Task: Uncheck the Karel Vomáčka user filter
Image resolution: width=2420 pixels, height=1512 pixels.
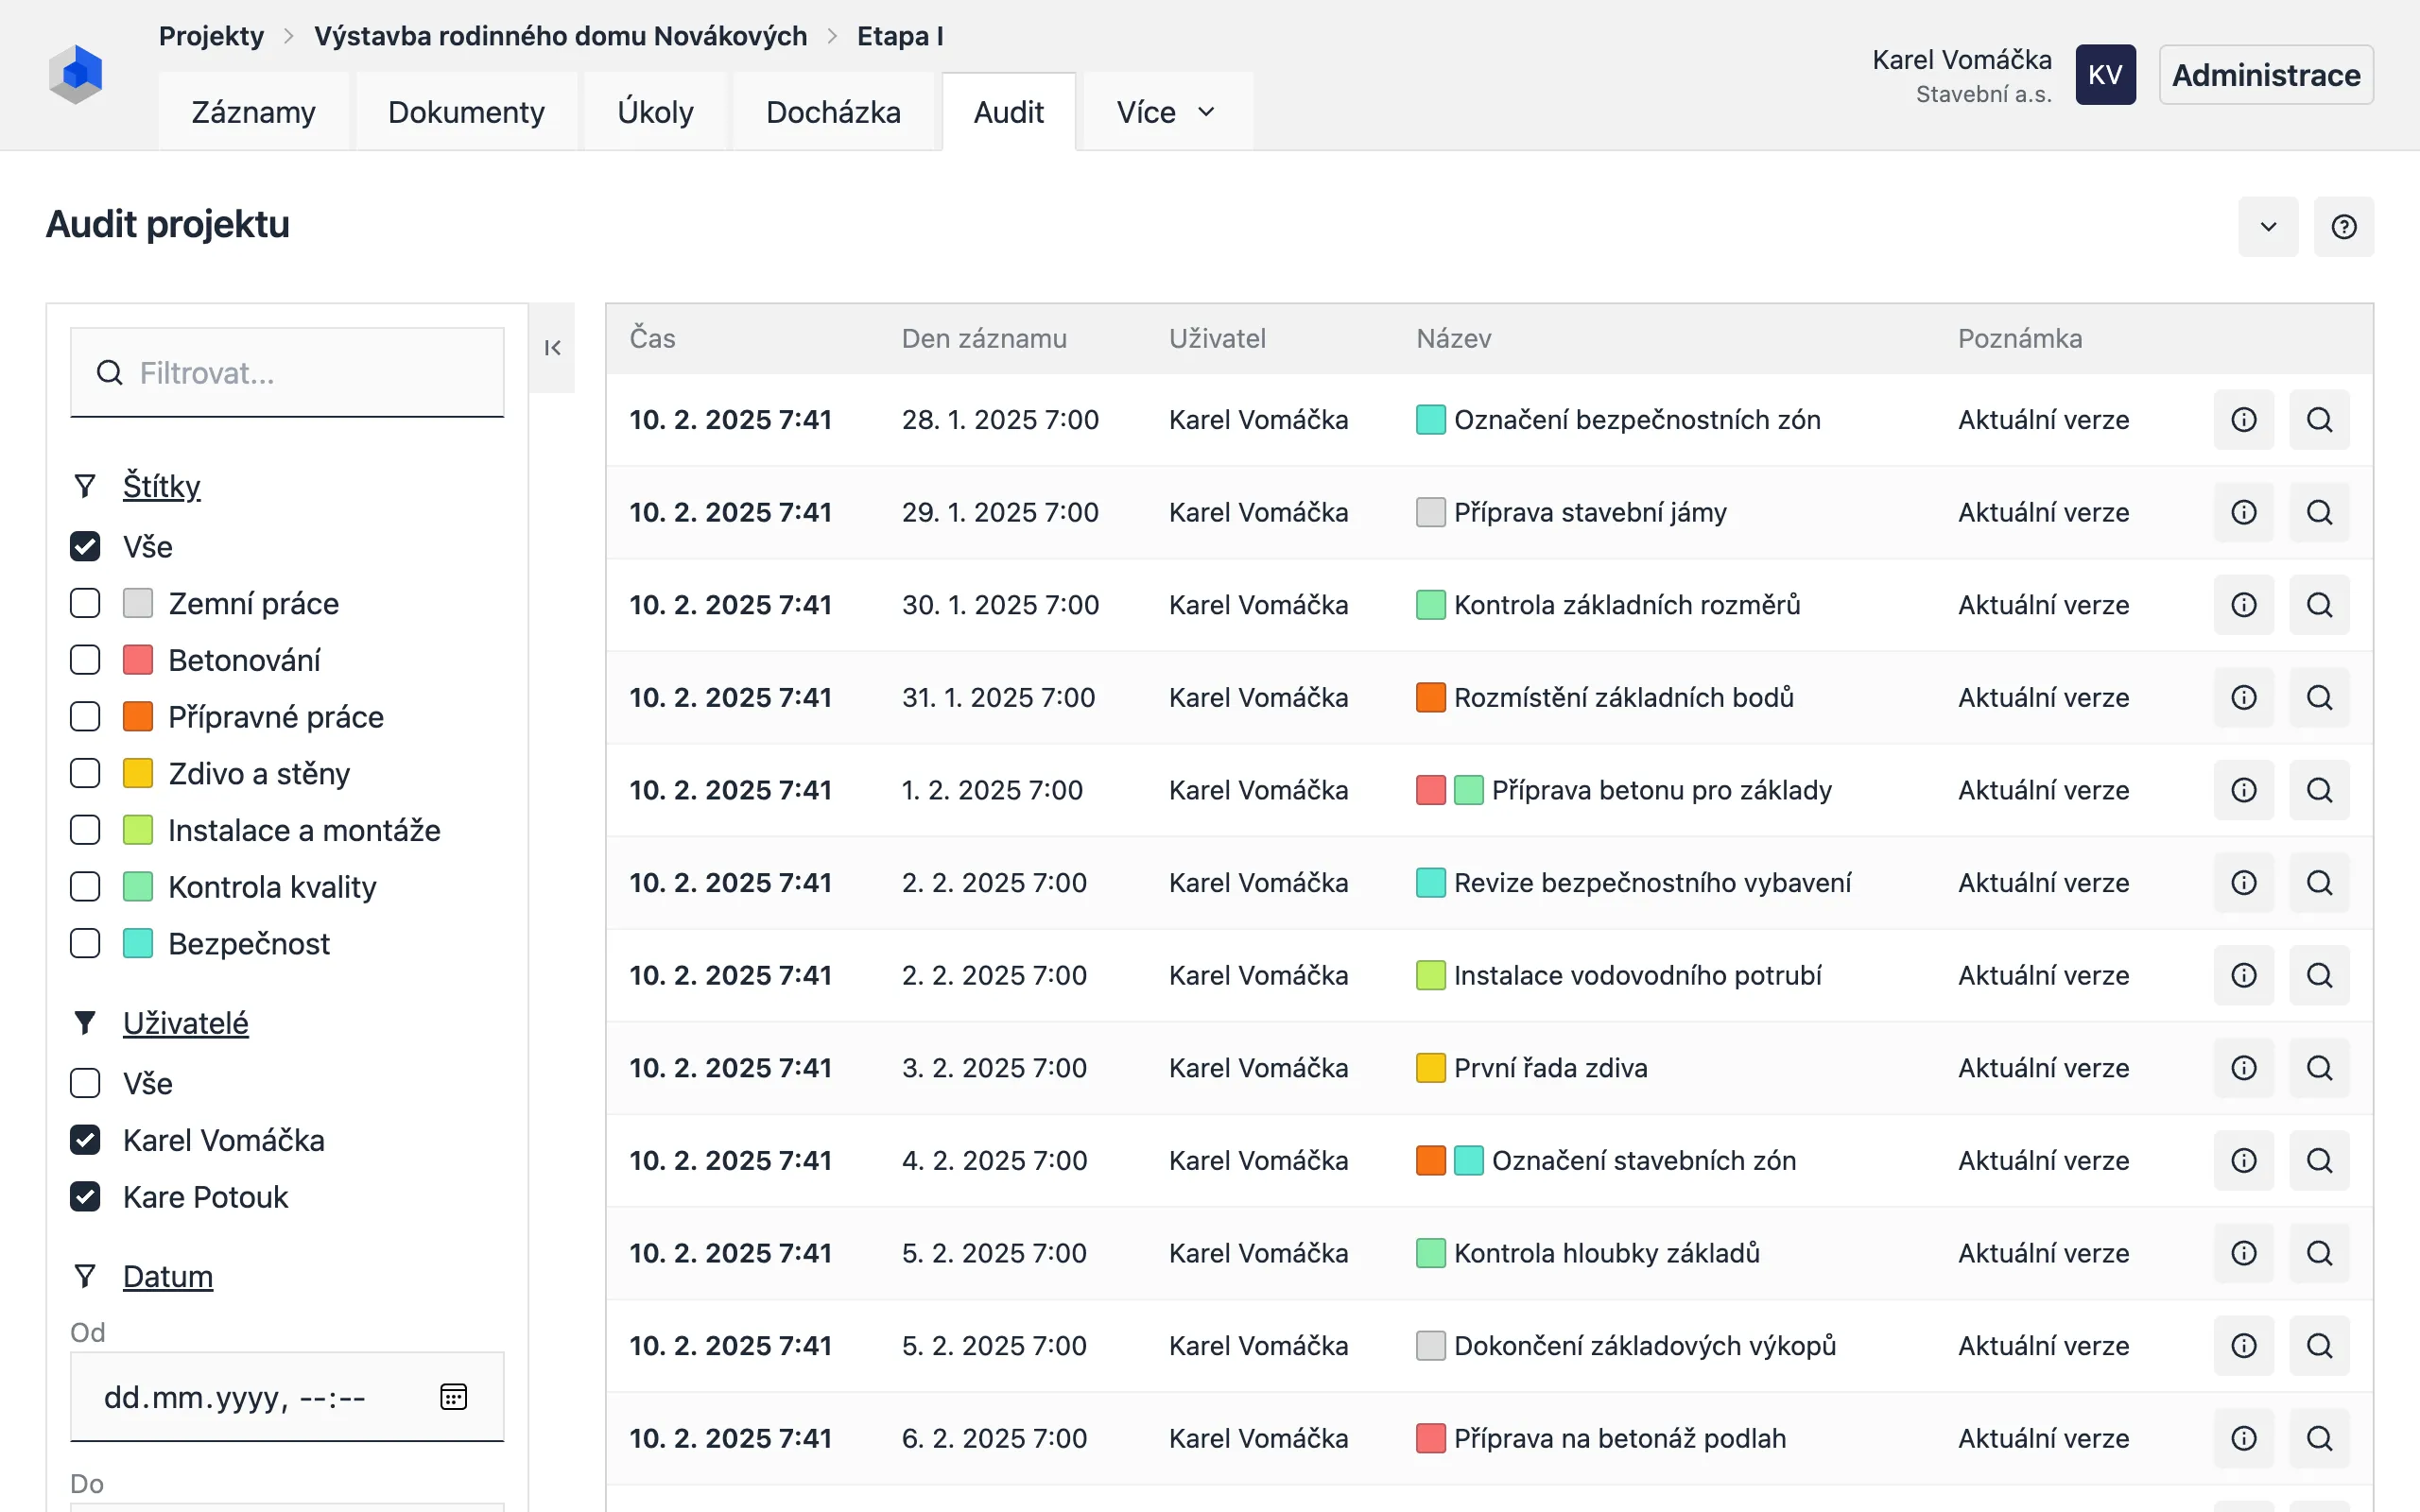Action: tap(85, 1140)
